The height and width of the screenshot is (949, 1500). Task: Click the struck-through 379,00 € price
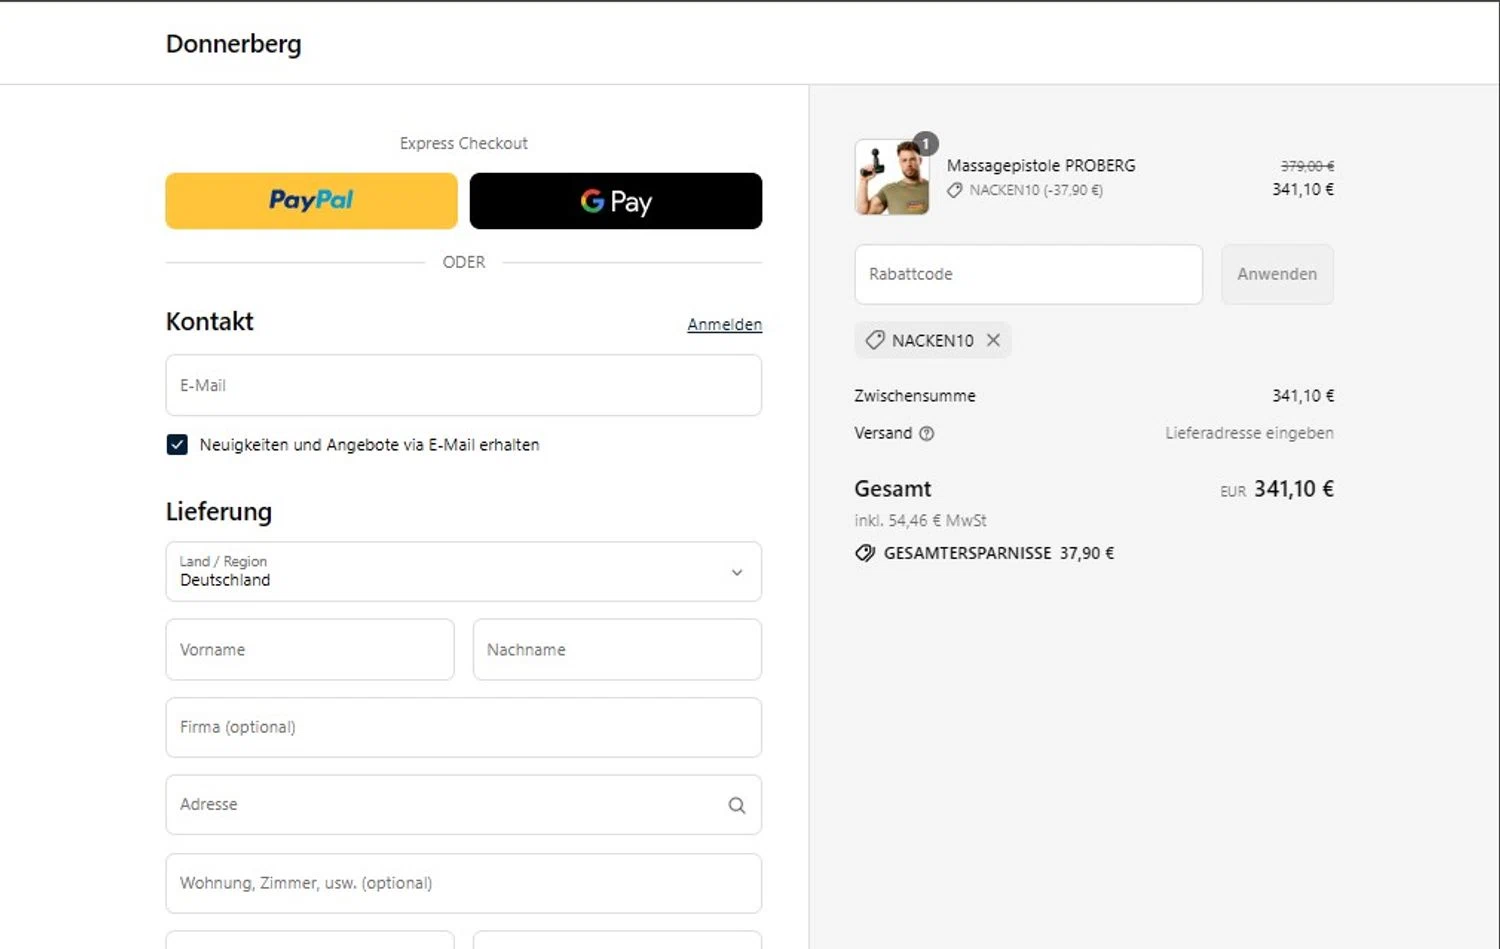1307,166
